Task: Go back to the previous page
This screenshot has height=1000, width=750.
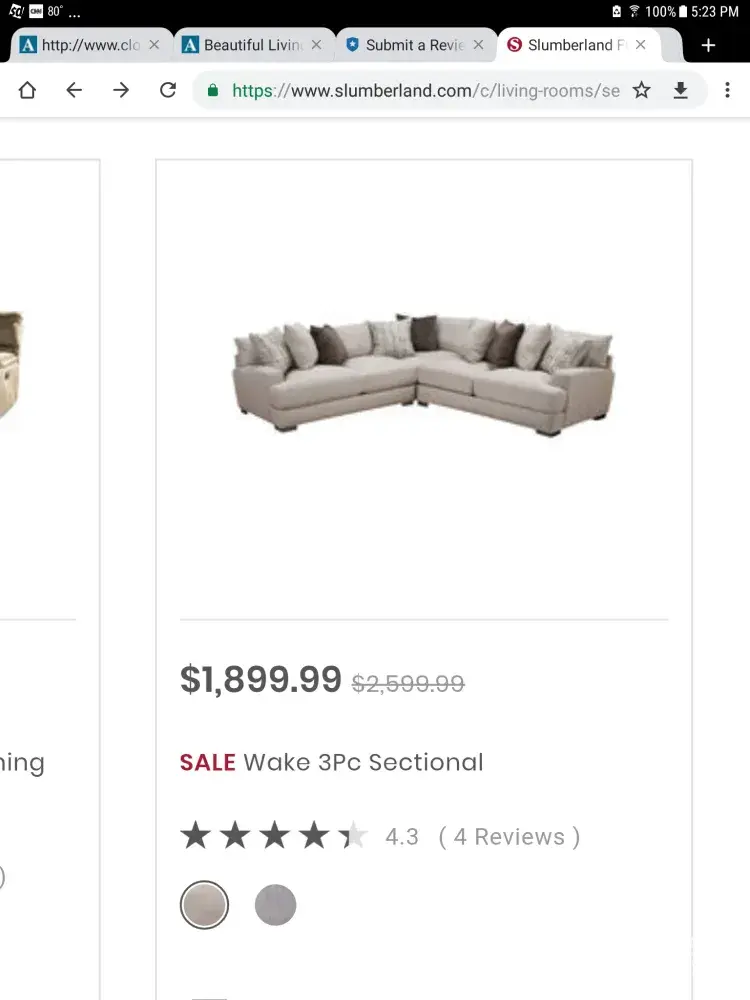Action: (74, 91)
